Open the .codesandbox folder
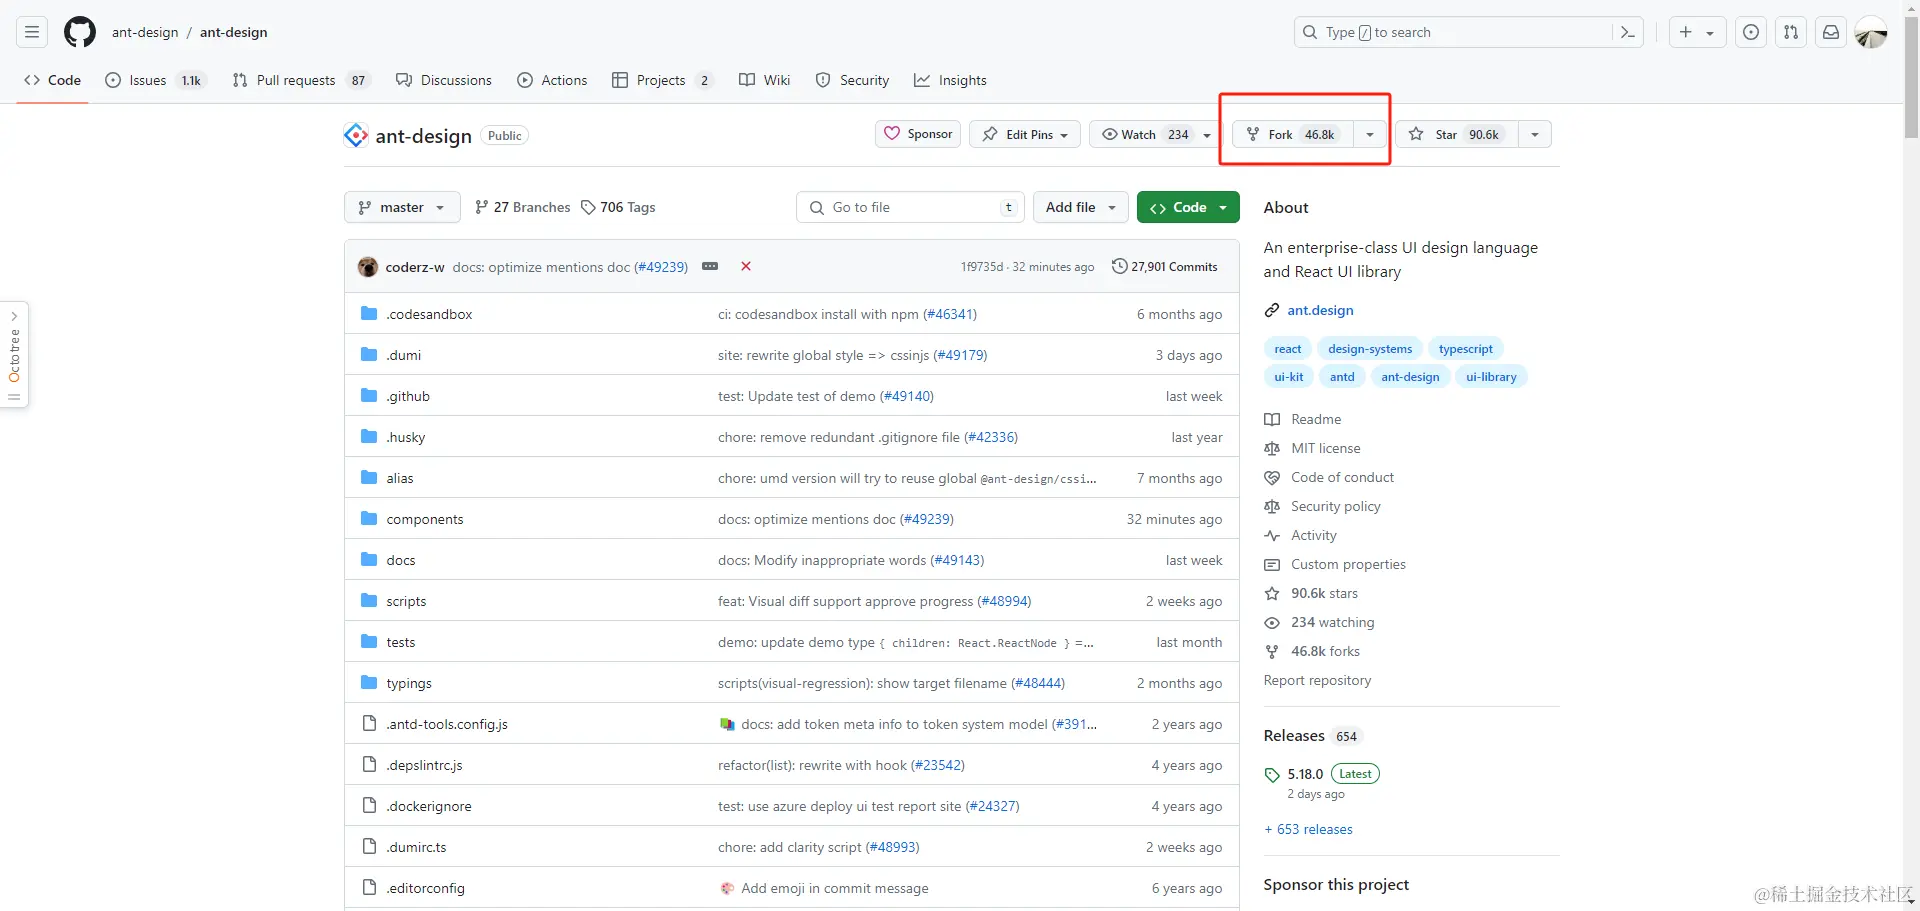1920x911 pixels. coord(430,314)
